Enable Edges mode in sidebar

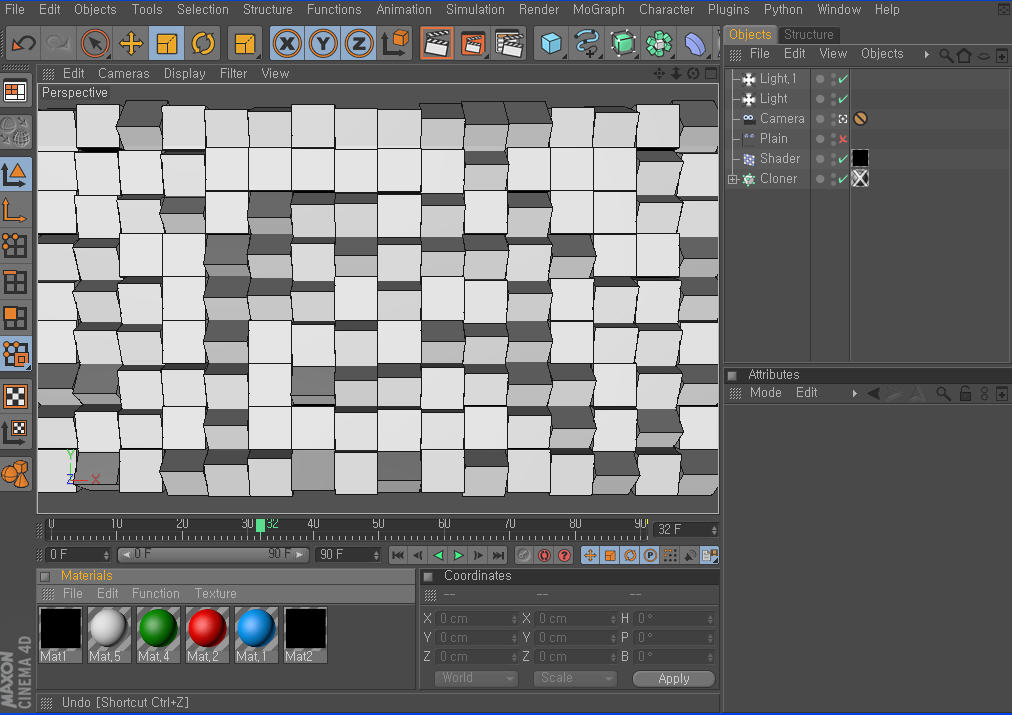click(15, 282)
